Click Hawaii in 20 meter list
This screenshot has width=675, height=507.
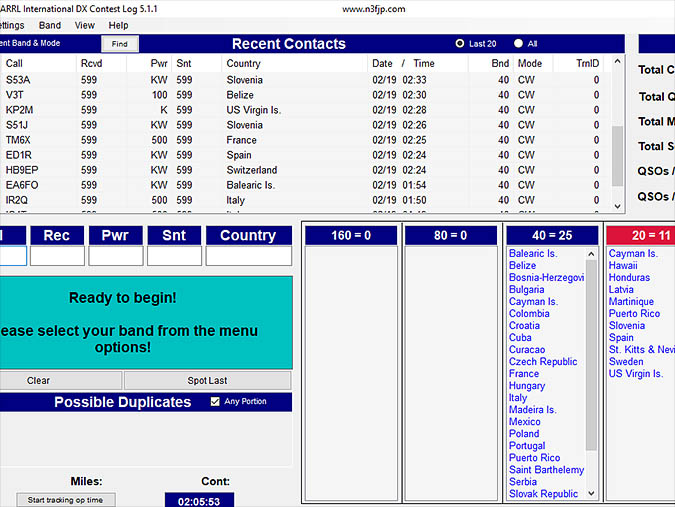623,266
